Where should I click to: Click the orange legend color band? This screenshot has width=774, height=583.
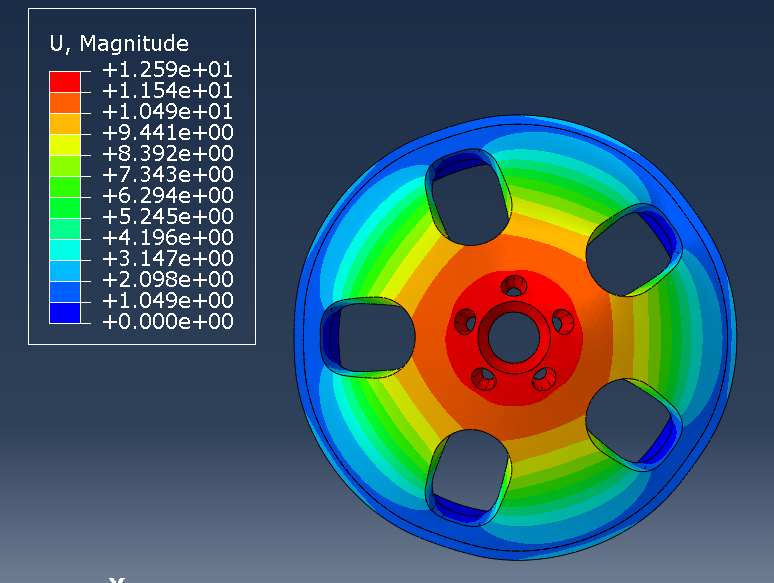coord(65,103)
